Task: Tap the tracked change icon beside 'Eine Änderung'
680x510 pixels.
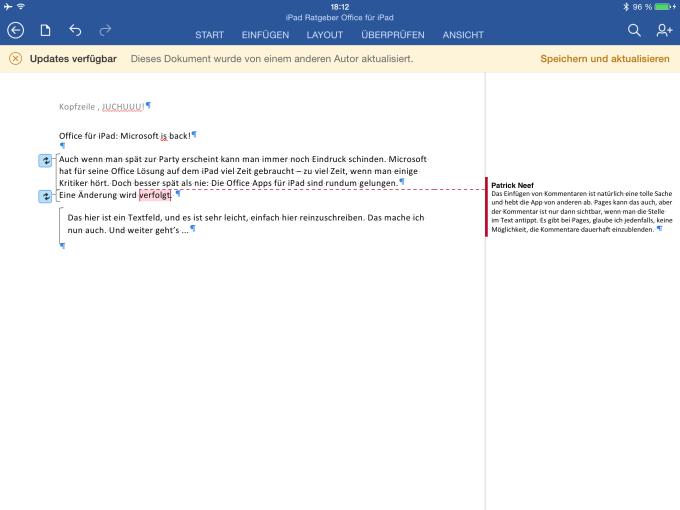Action: pyautogui.click(x=45, y=196)
